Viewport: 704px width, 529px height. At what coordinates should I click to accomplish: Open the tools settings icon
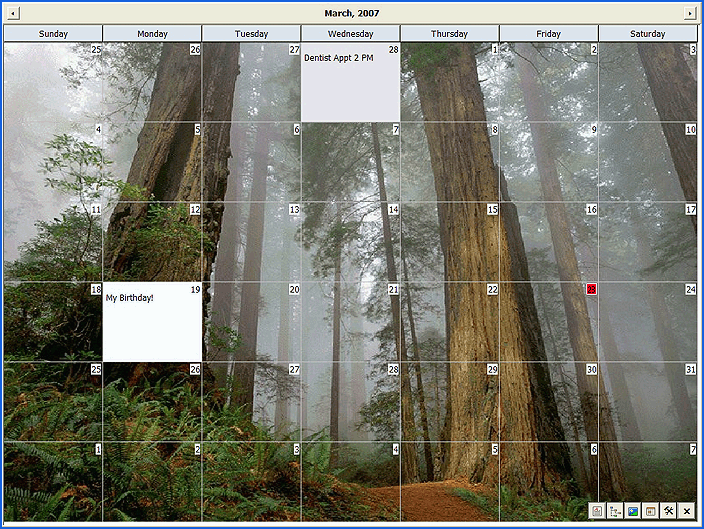pyautogui.click(x=669, y=511)
